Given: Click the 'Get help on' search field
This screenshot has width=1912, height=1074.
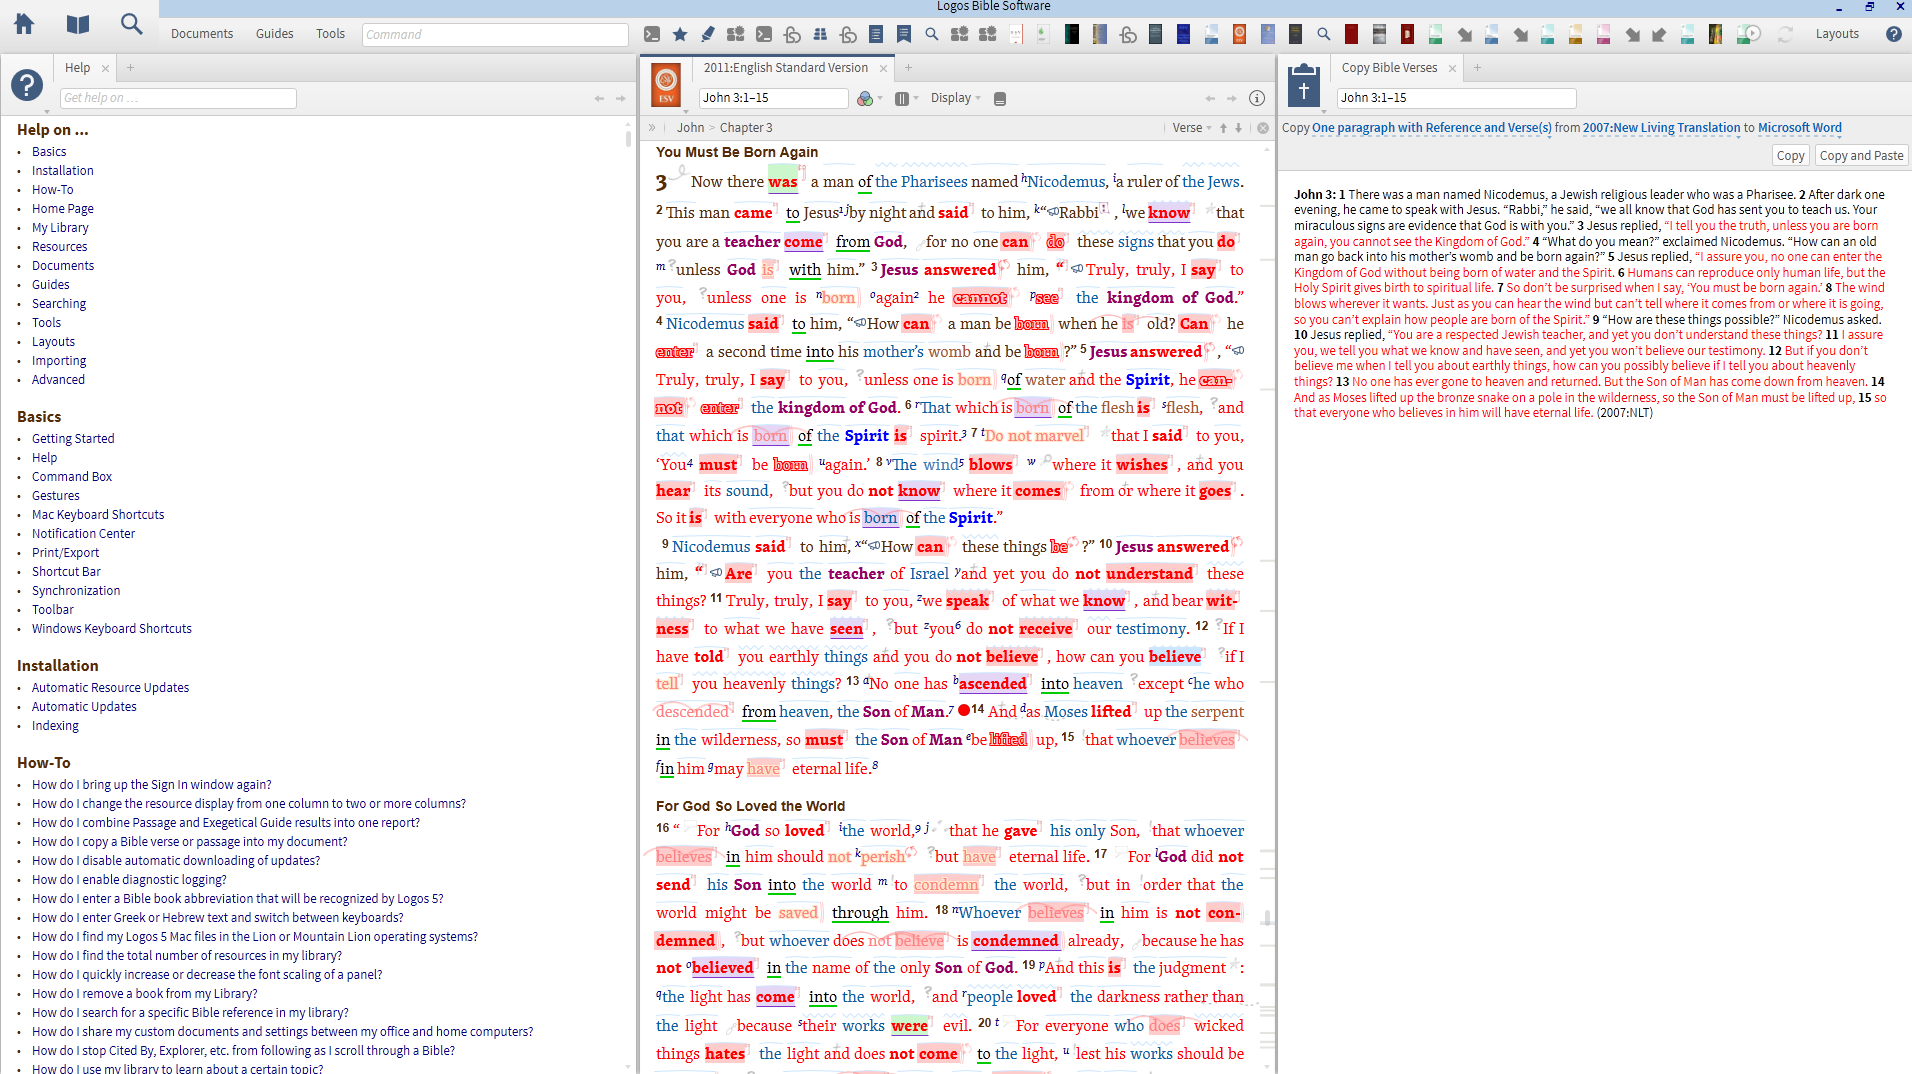Looking at the screenshot, I should click(178, 98).
